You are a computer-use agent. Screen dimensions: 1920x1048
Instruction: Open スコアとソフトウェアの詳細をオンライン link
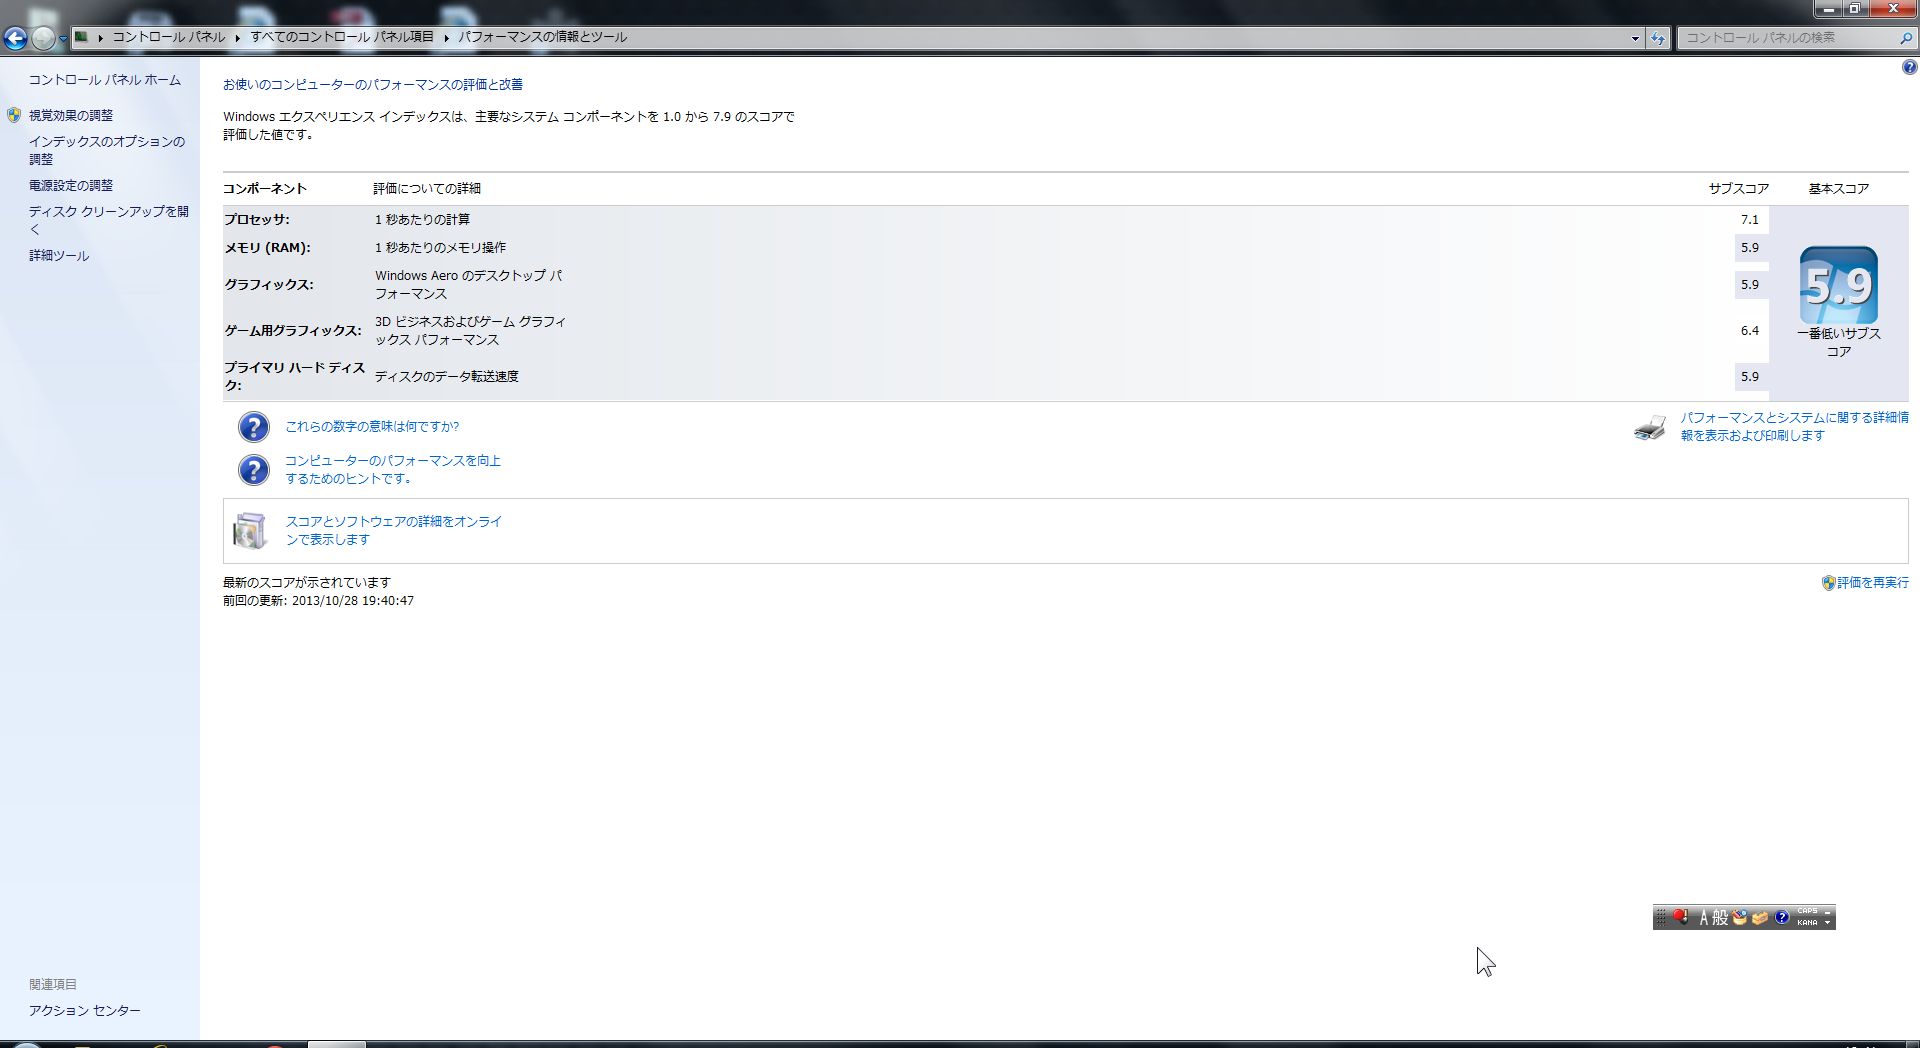coord(394,530)
